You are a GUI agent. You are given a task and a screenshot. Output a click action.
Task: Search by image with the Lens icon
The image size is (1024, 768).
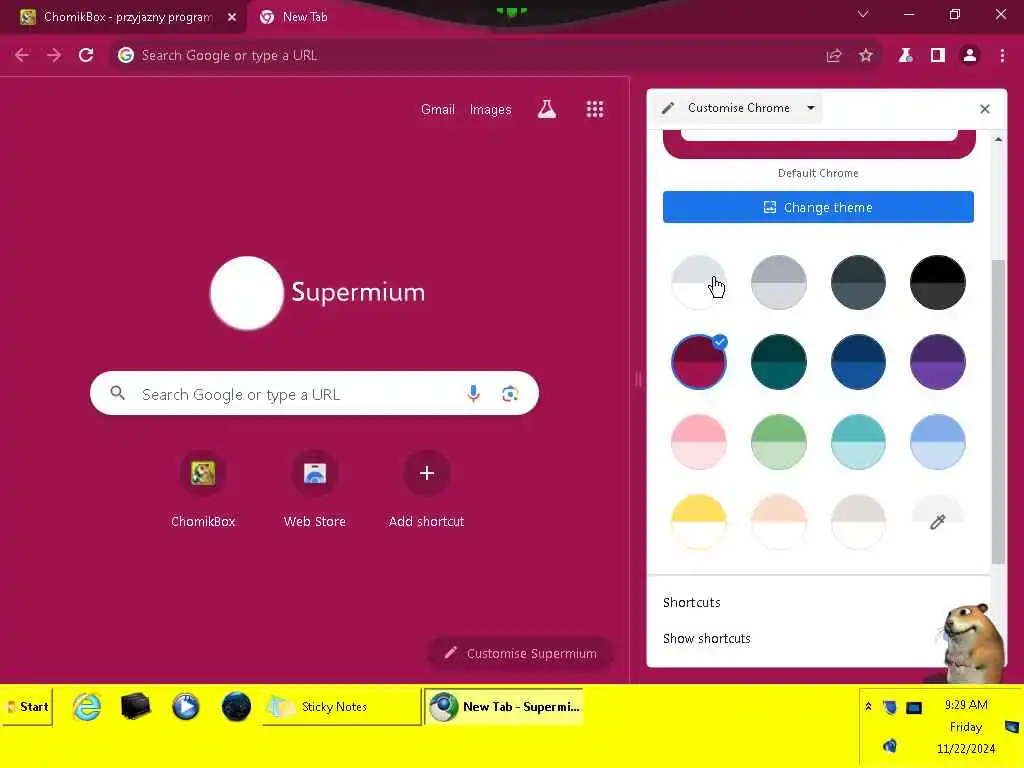[x=510, y=394]
